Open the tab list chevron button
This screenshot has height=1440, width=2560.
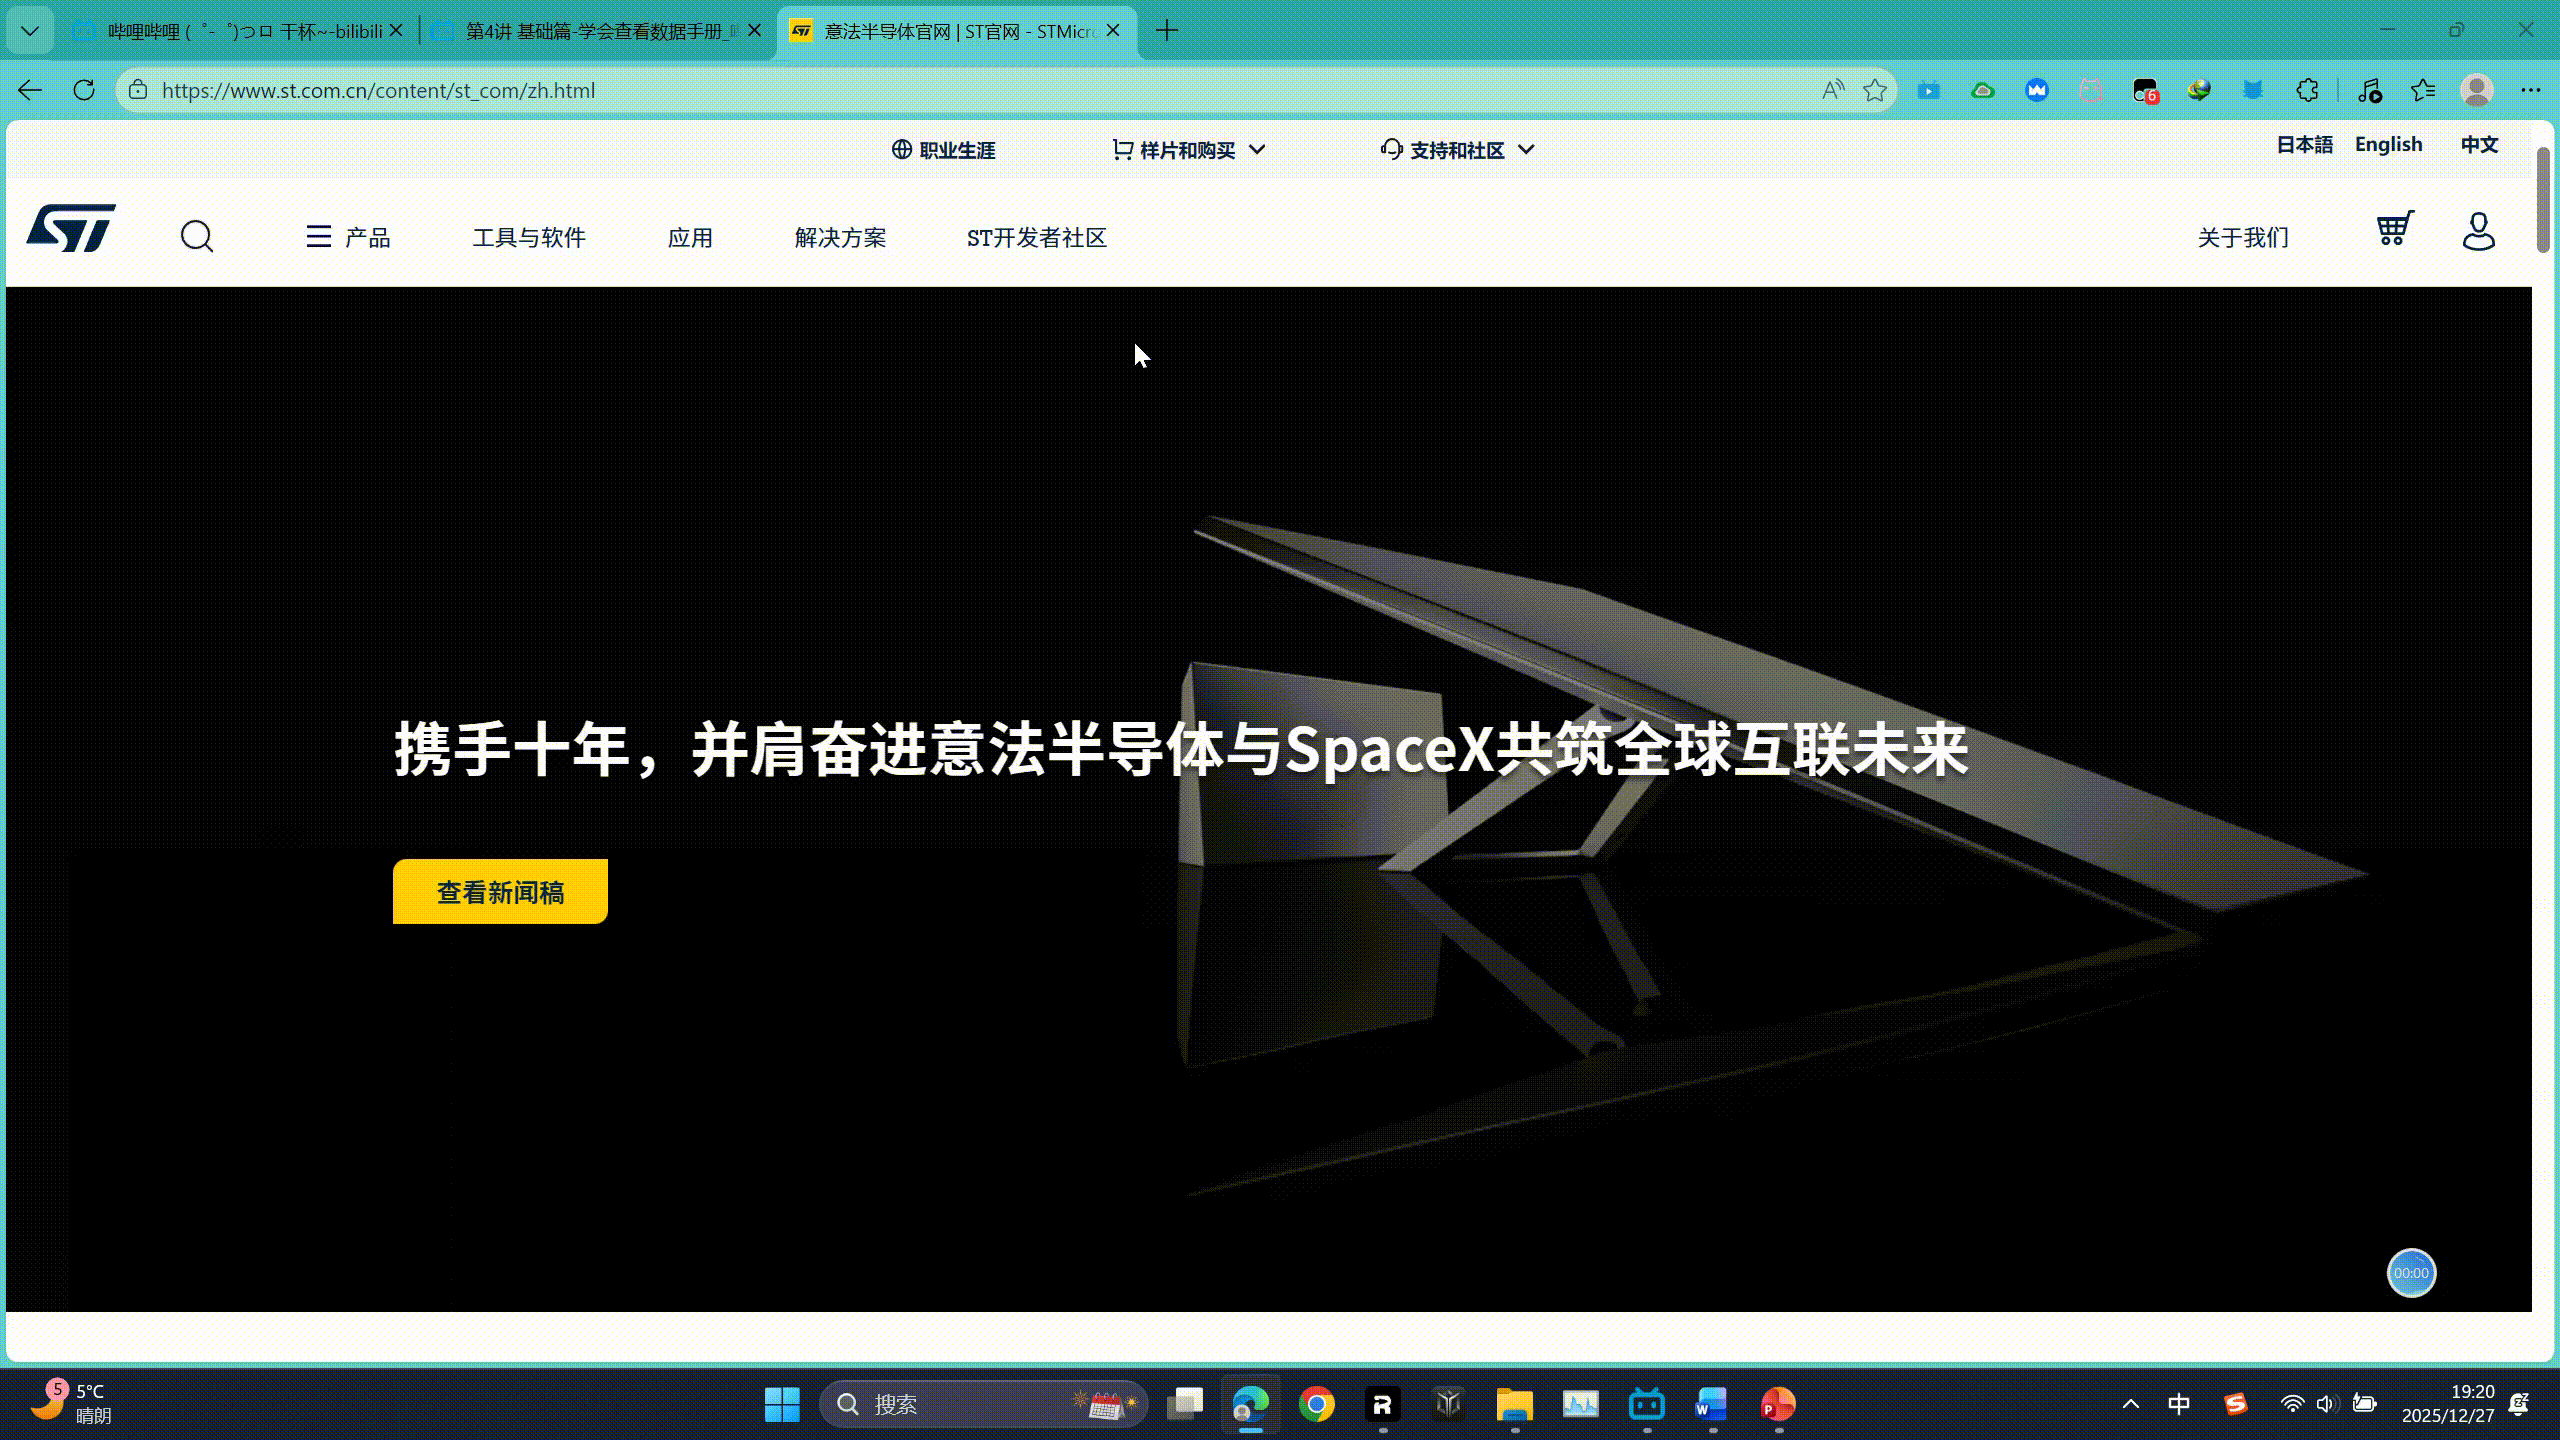[30, 31]
